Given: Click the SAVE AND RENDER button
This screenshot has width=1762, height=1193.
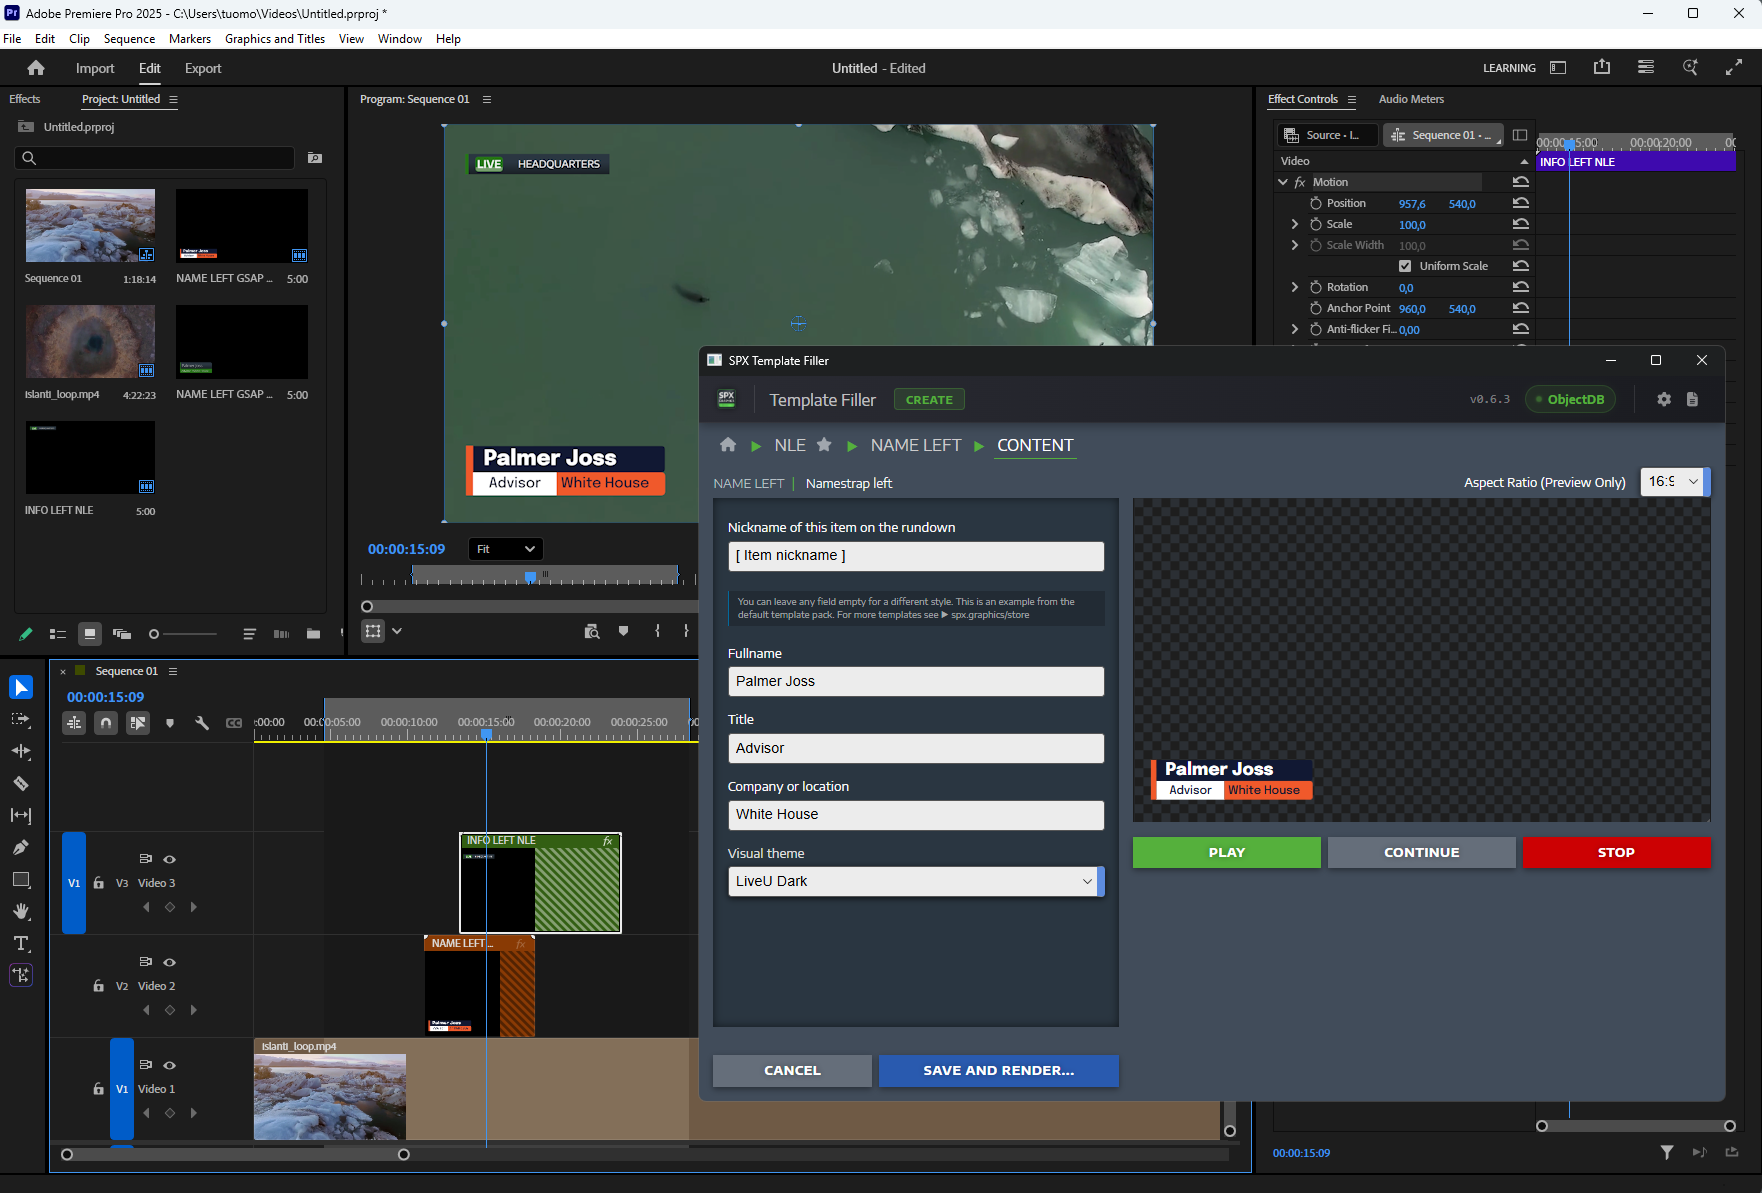Looking at the screenshot, I should click(998, 1070).
